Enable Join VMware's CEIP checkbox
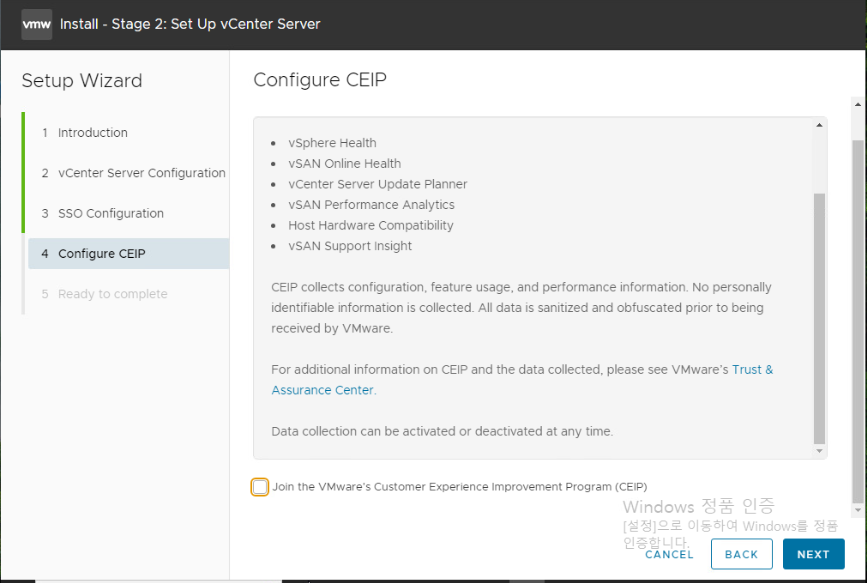 pyautogui.click(x=260, y=487)
